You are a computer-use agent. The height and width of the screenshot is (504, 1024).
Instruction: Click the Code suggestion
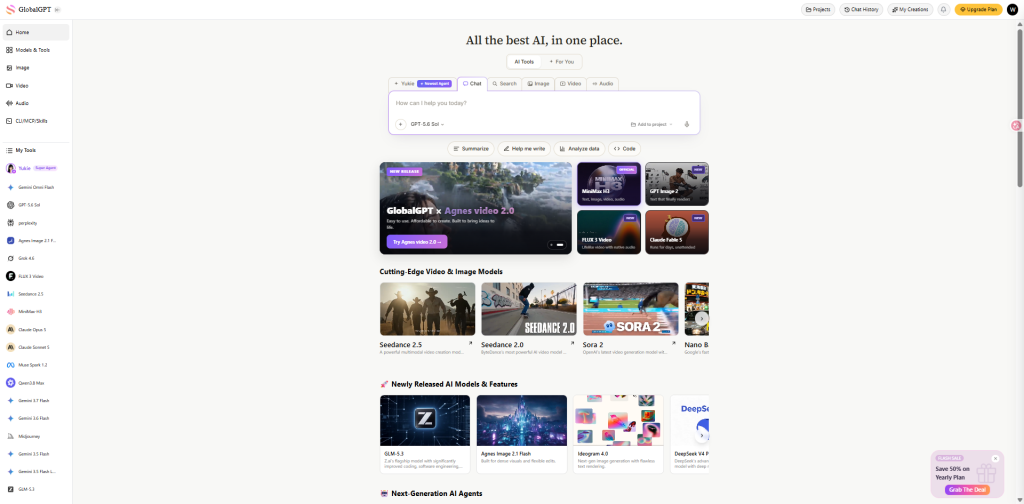point(624,149)
